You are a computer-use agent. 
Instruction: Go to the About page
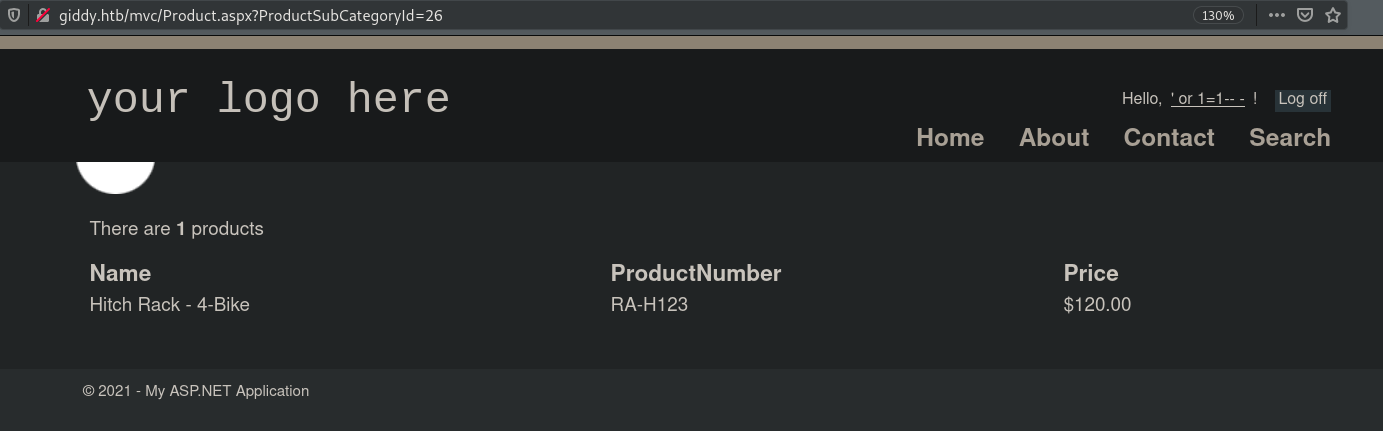coord(1054,138)
